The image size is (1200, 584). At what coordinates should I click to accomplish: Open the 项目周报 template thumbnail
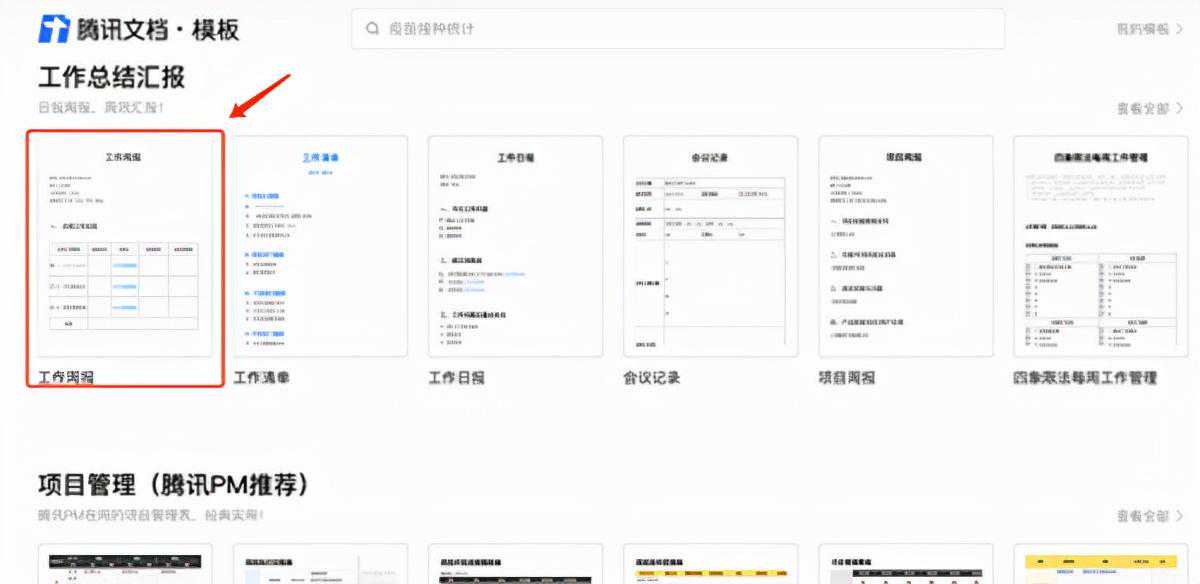pos(905,246)
